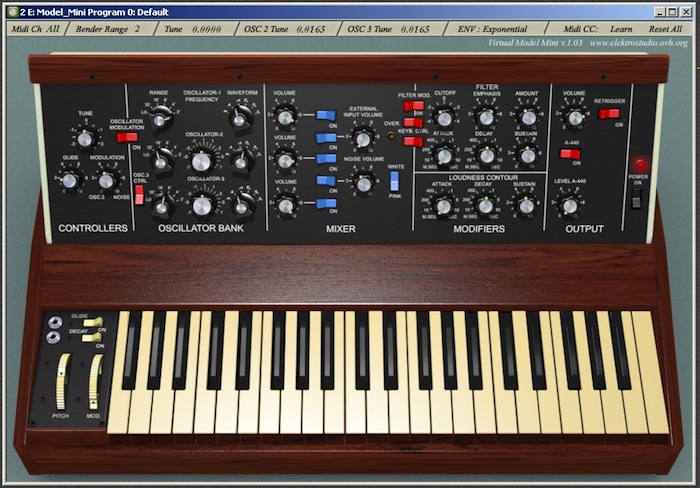The height and width of the screenshot is (488, 700).
Task: Flip the Power On rocker switch
Action: click(637, 198)
